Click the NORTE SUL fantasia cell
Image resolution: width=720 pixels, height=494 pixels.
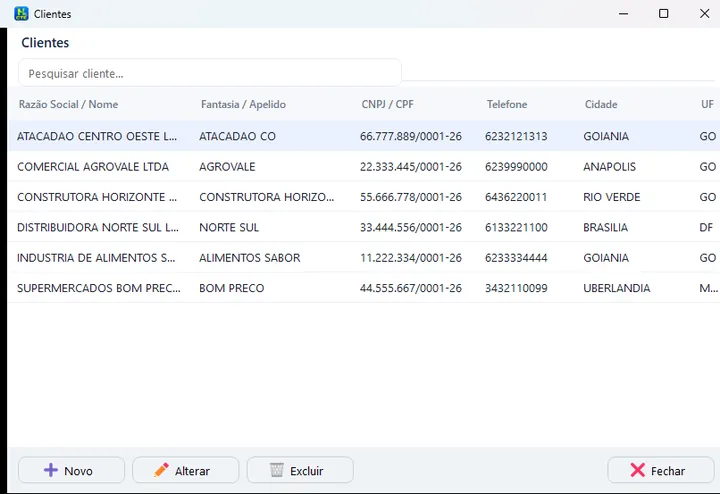pos(229,227)
